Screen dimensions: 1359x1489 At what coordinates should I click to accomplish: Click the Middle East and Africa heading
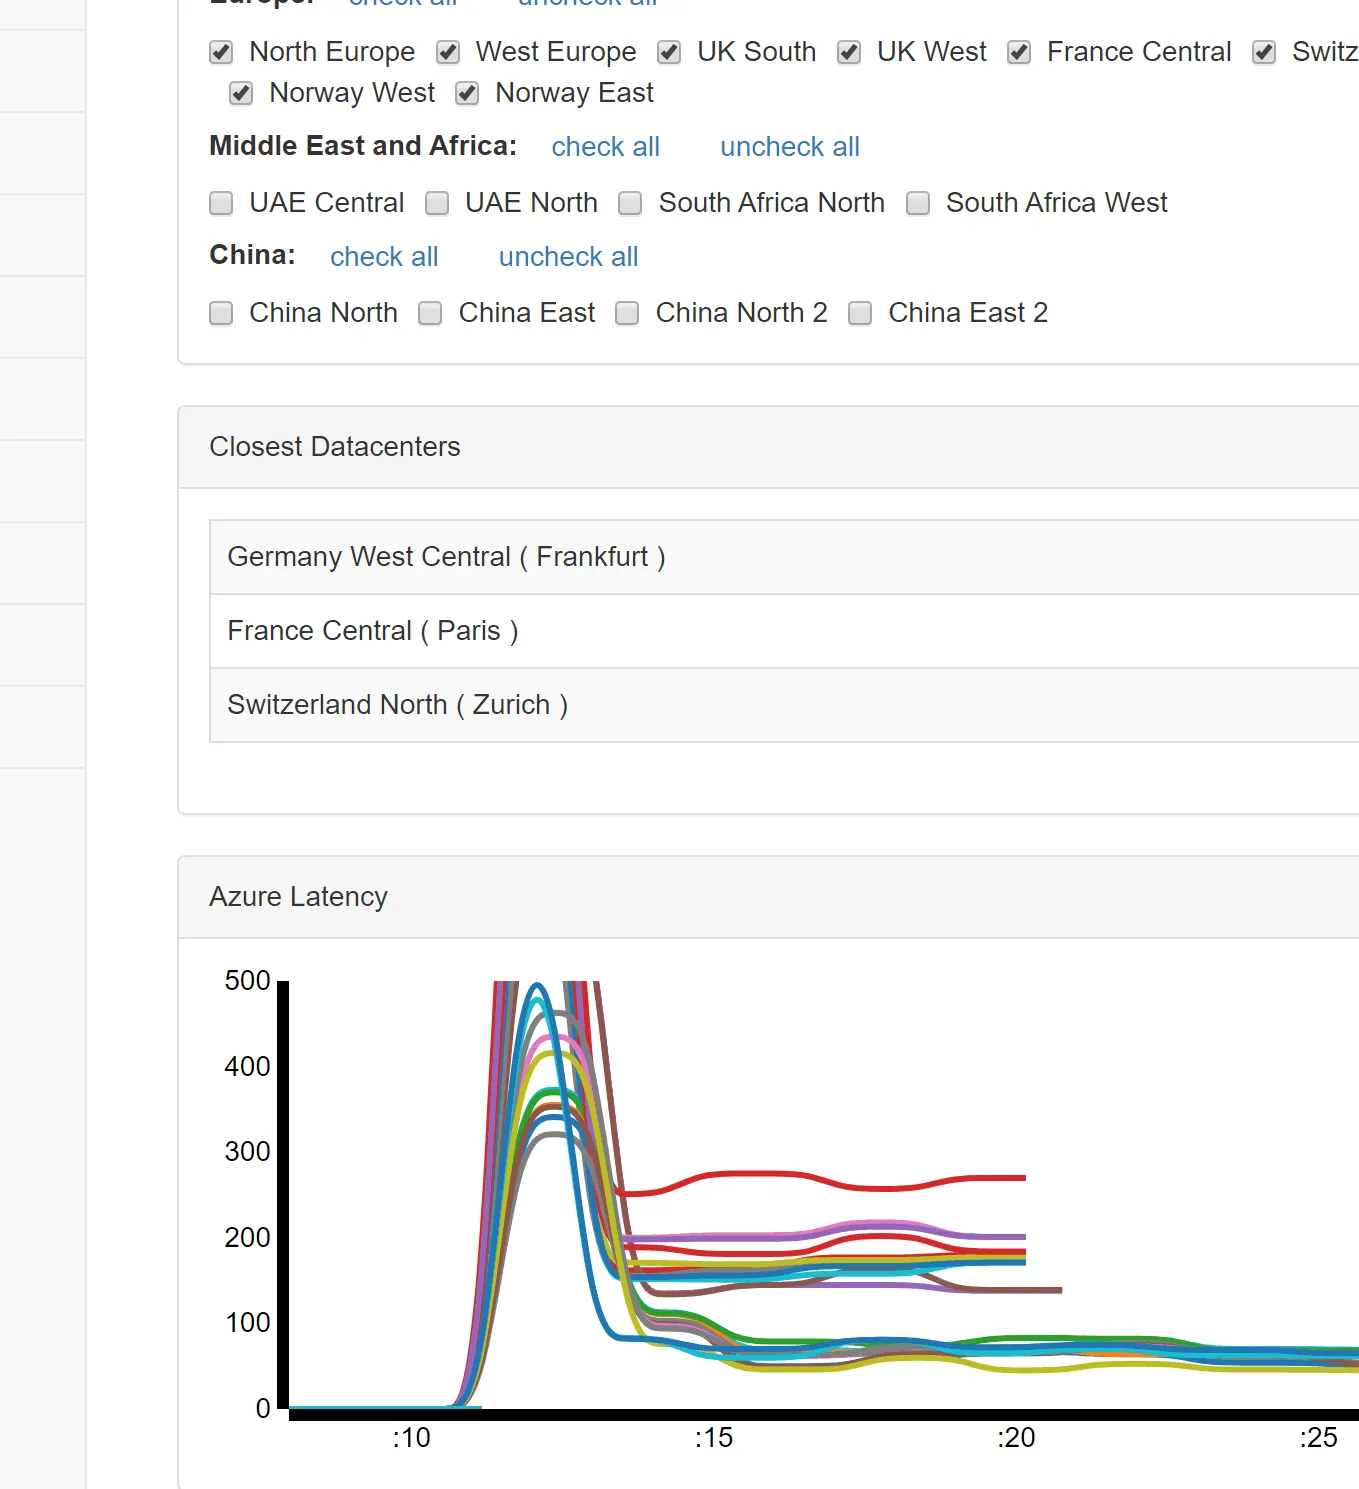click(363, 146)
